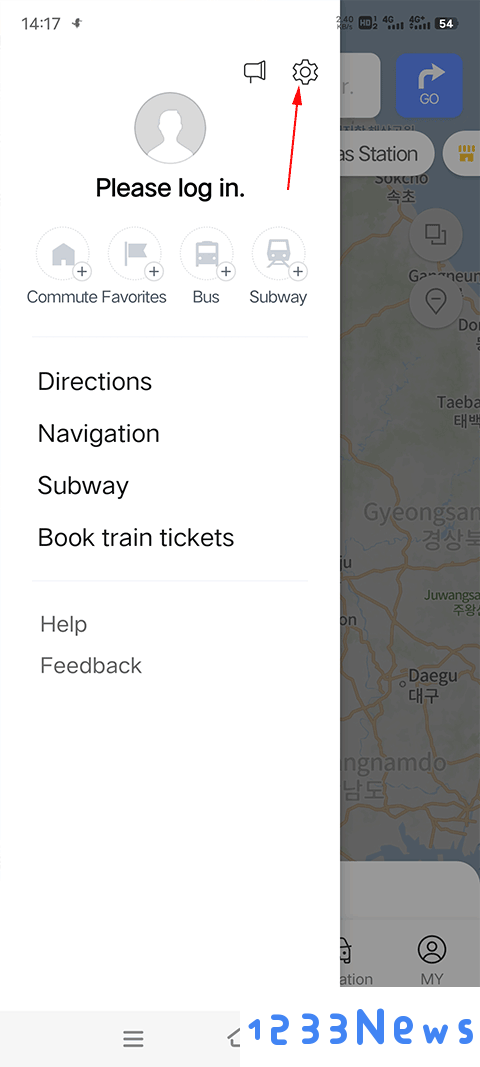The image size is (480, 1067).
Task: Open Subway menu entry
Action: 83,486
